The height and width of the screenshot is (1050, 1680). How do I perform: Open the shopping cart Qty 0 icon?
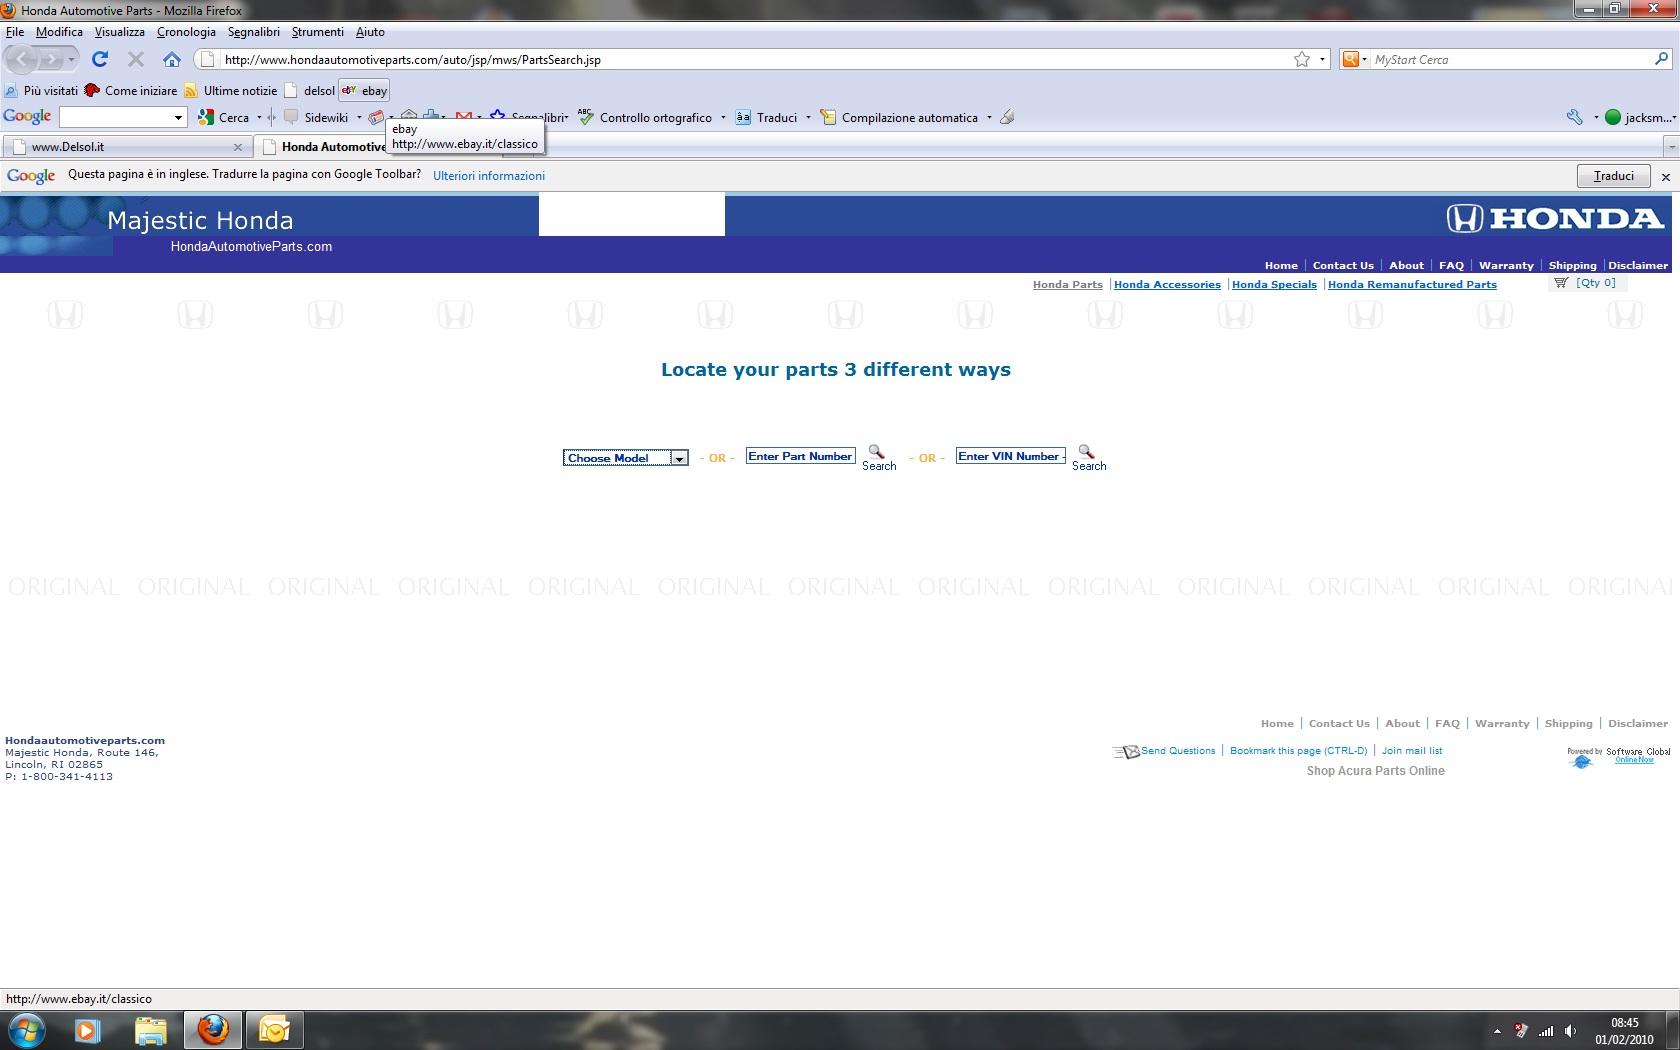[x=1561, y=283]
